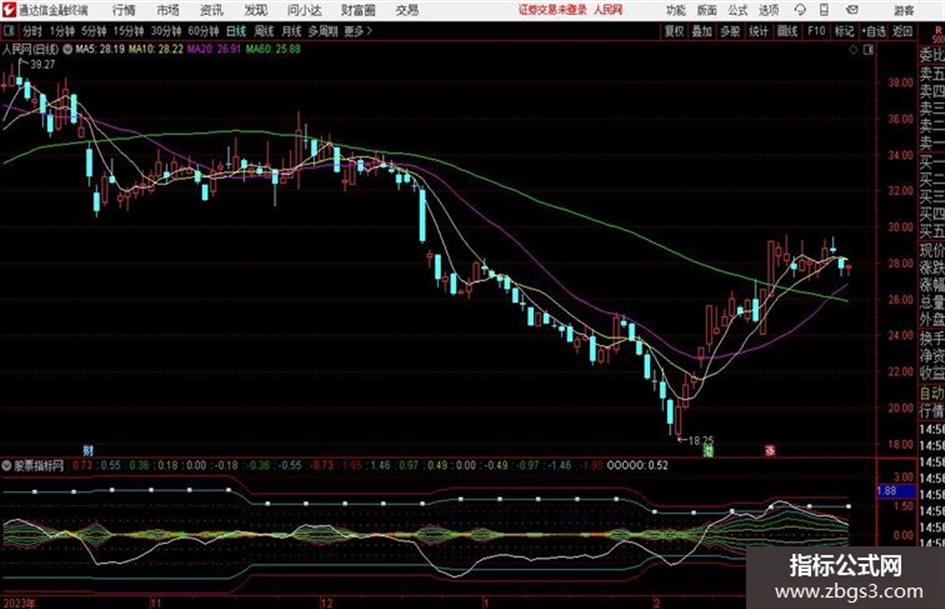Image resolution: width=945 pixels, height=609 pixels.
Task: Switch to the 30分钟 period tab
Action: tap(166, 31)
